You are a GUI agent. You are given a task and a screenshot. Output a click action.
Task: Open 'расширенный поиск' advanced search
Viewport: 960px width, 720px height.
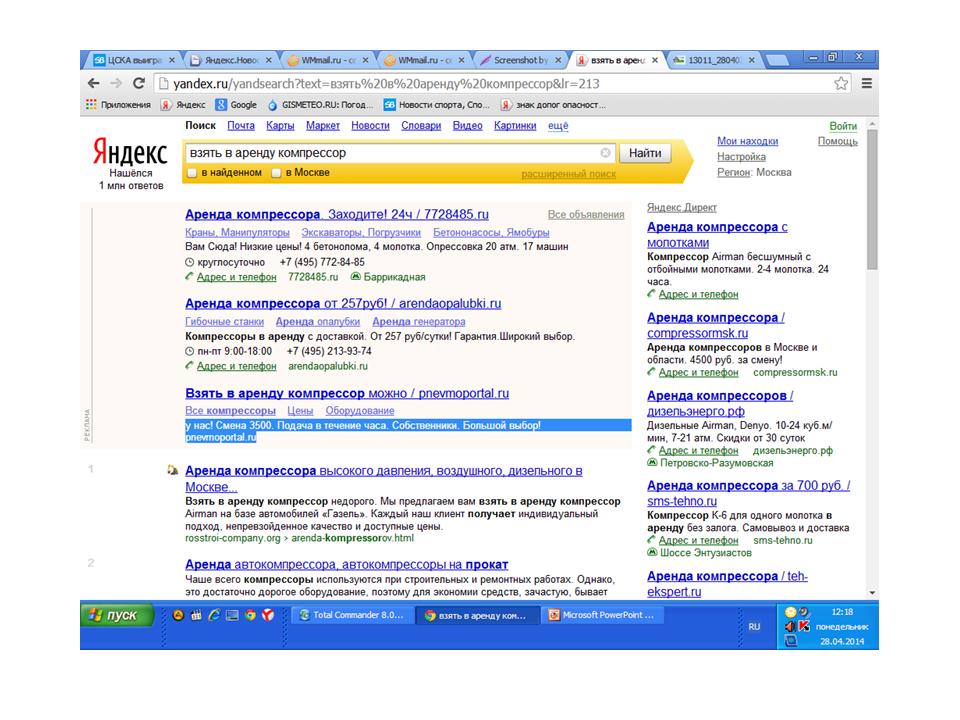click(568, 174)
